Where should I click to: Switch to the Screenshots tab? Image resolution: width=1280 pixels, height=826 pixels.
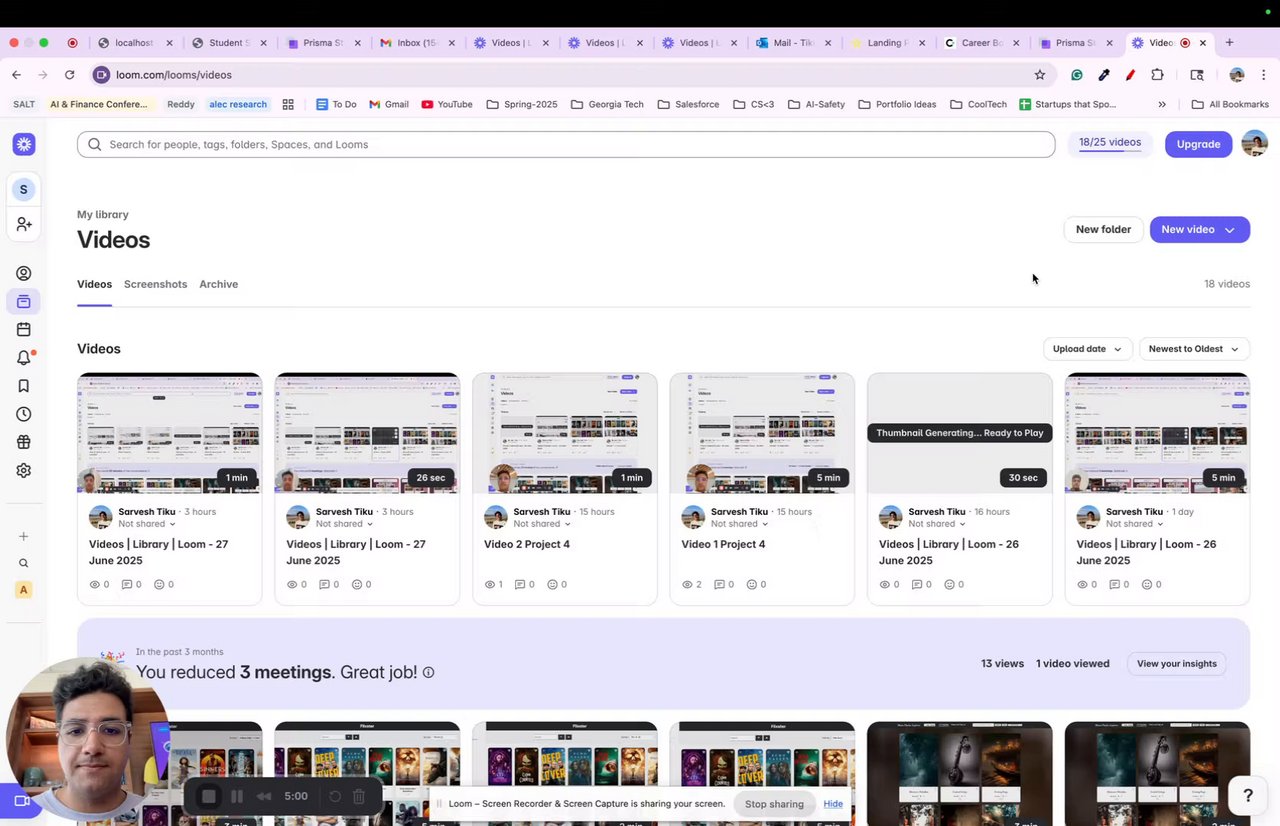155,284
